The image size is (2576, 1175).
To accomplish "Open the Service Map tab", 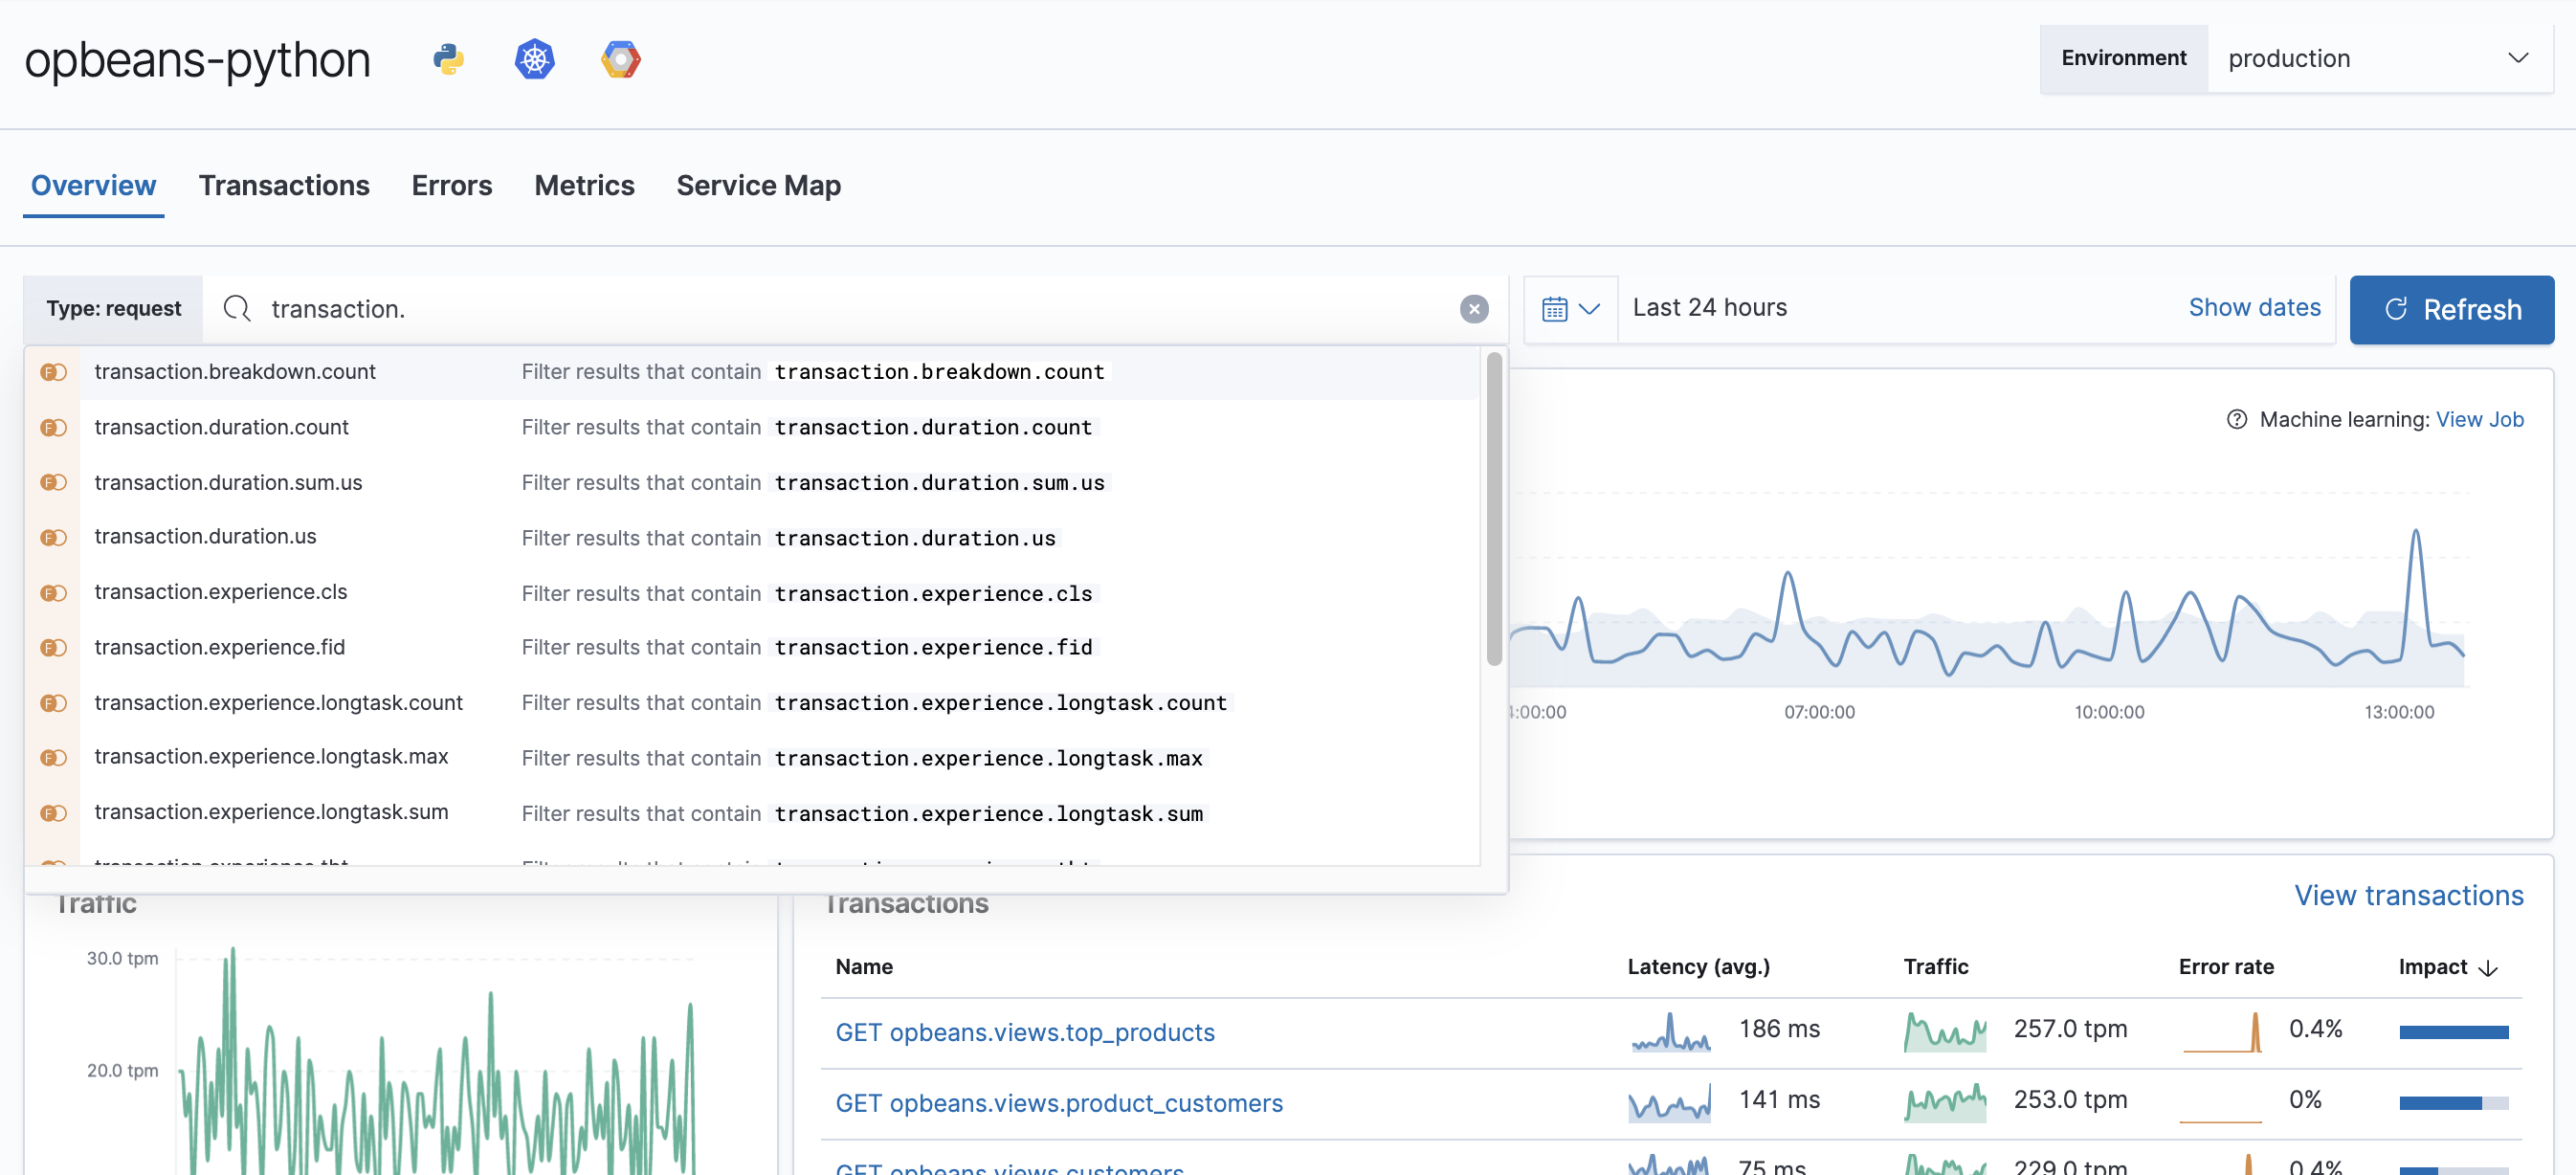I will click(758, 185).
